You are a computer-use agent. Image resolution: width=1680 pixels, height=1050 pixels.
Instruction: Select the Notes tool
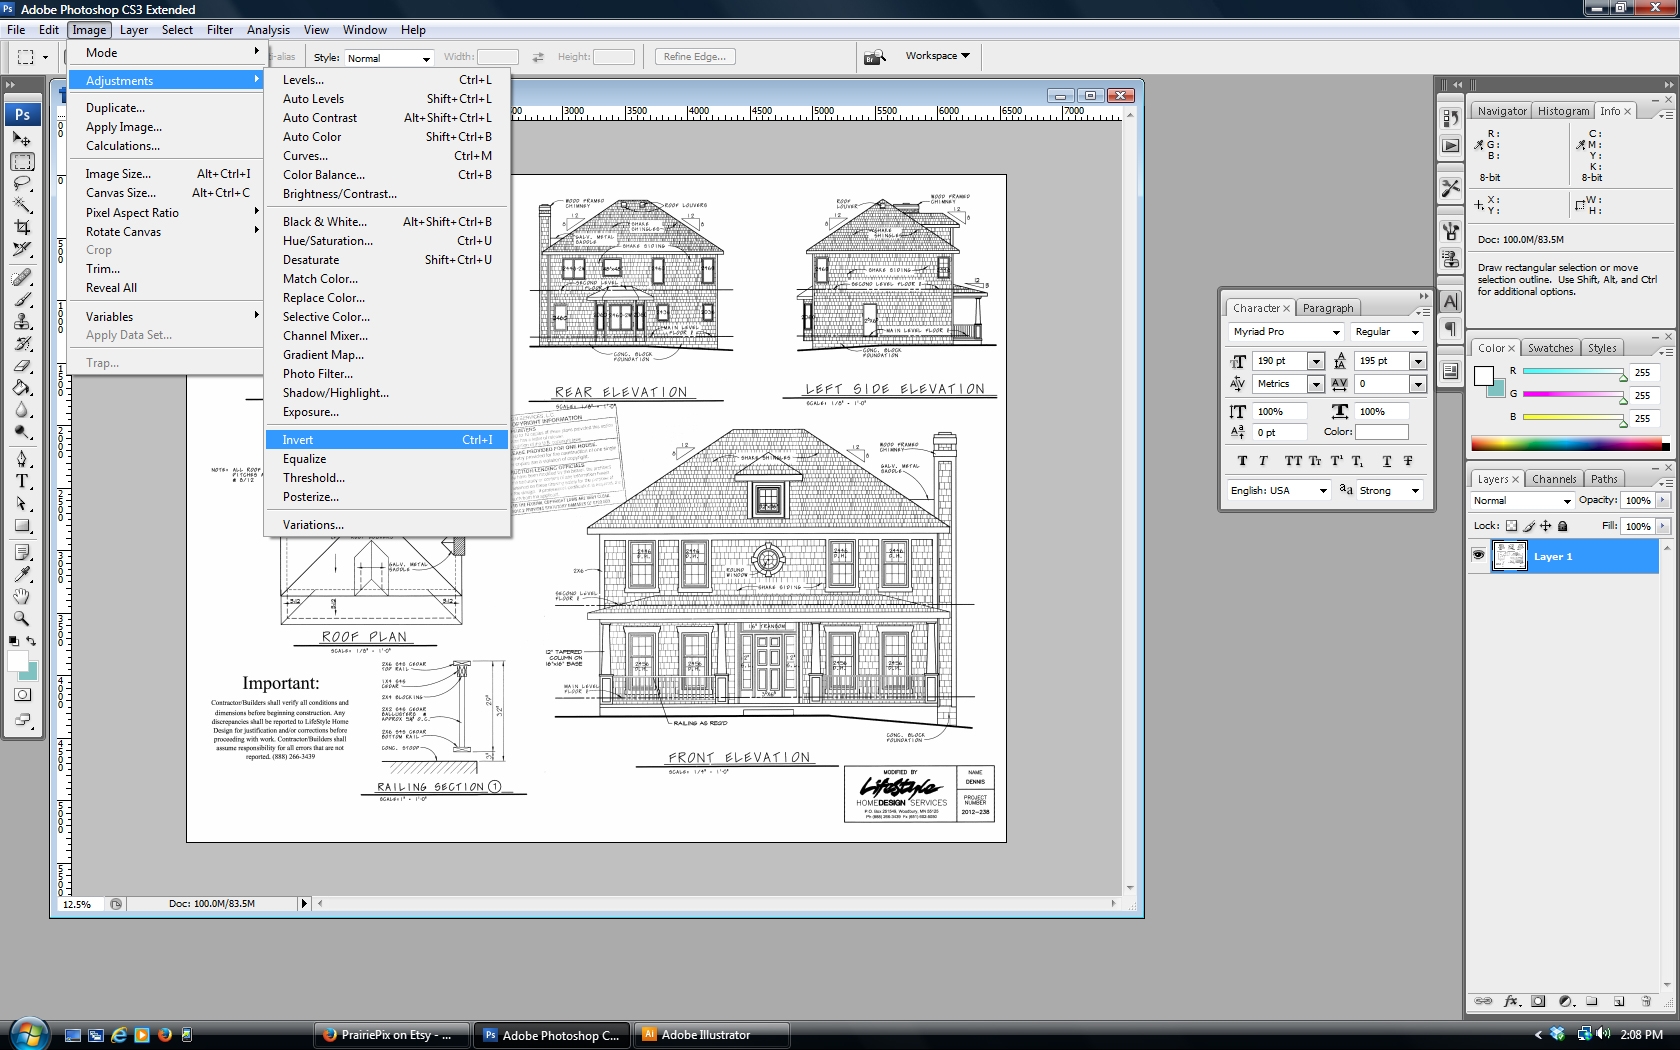click(22, 552)
